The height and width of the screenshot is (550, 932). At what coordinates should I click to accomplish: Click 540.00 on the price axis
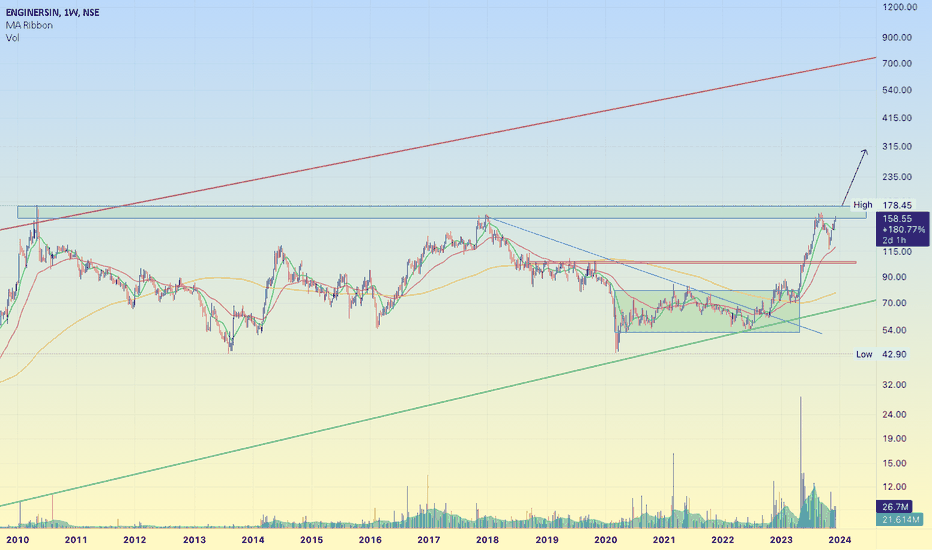click(x=897, y=90)
